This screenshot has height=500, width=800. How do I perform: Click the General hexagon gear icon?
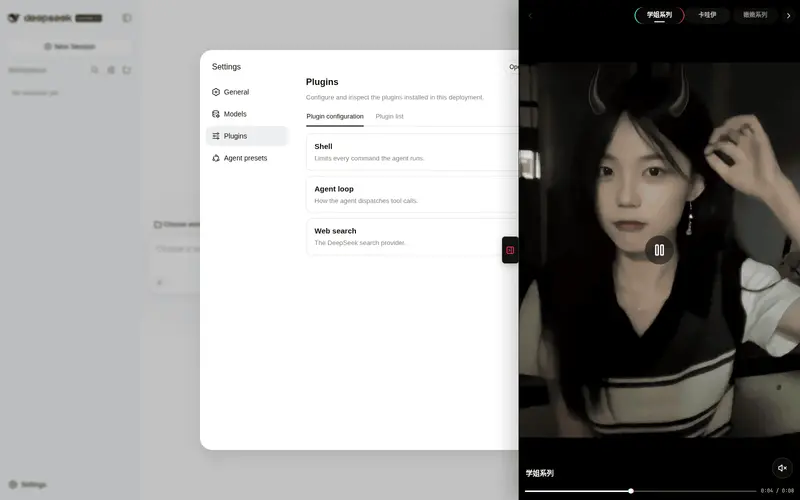tap(216, 92)
